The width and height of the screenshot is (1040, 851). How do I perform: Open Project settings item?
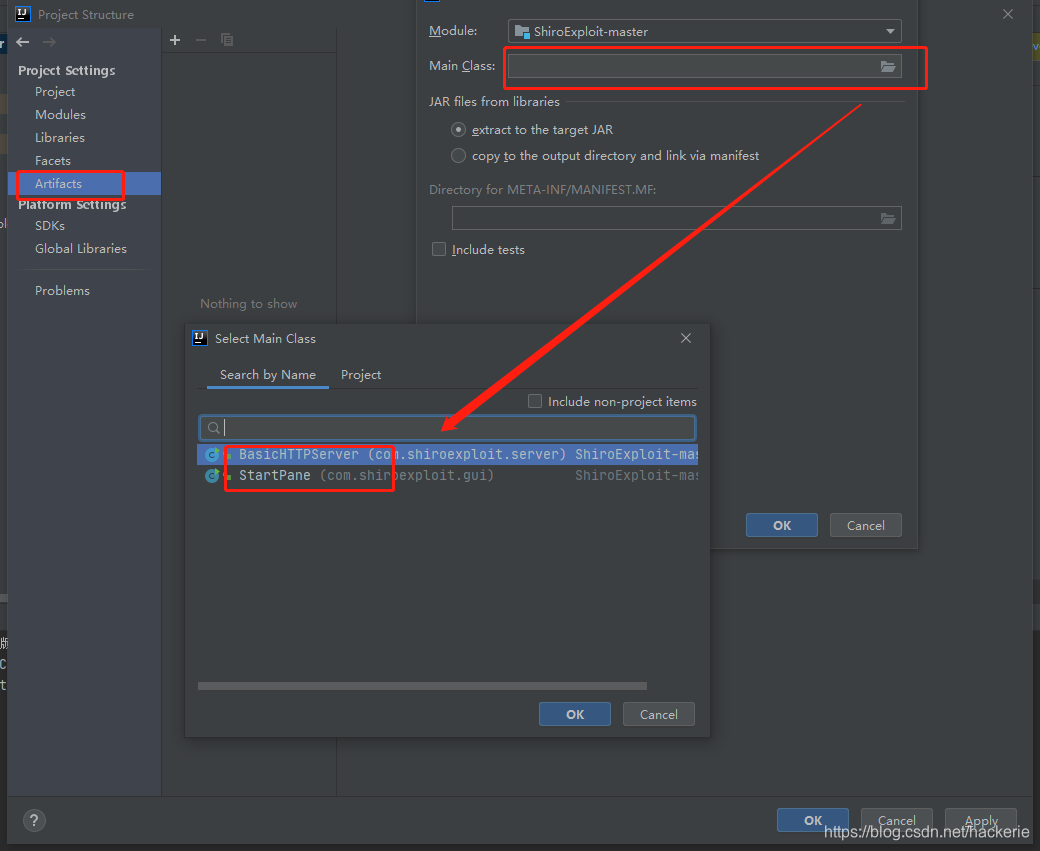(x=55, y=92)
